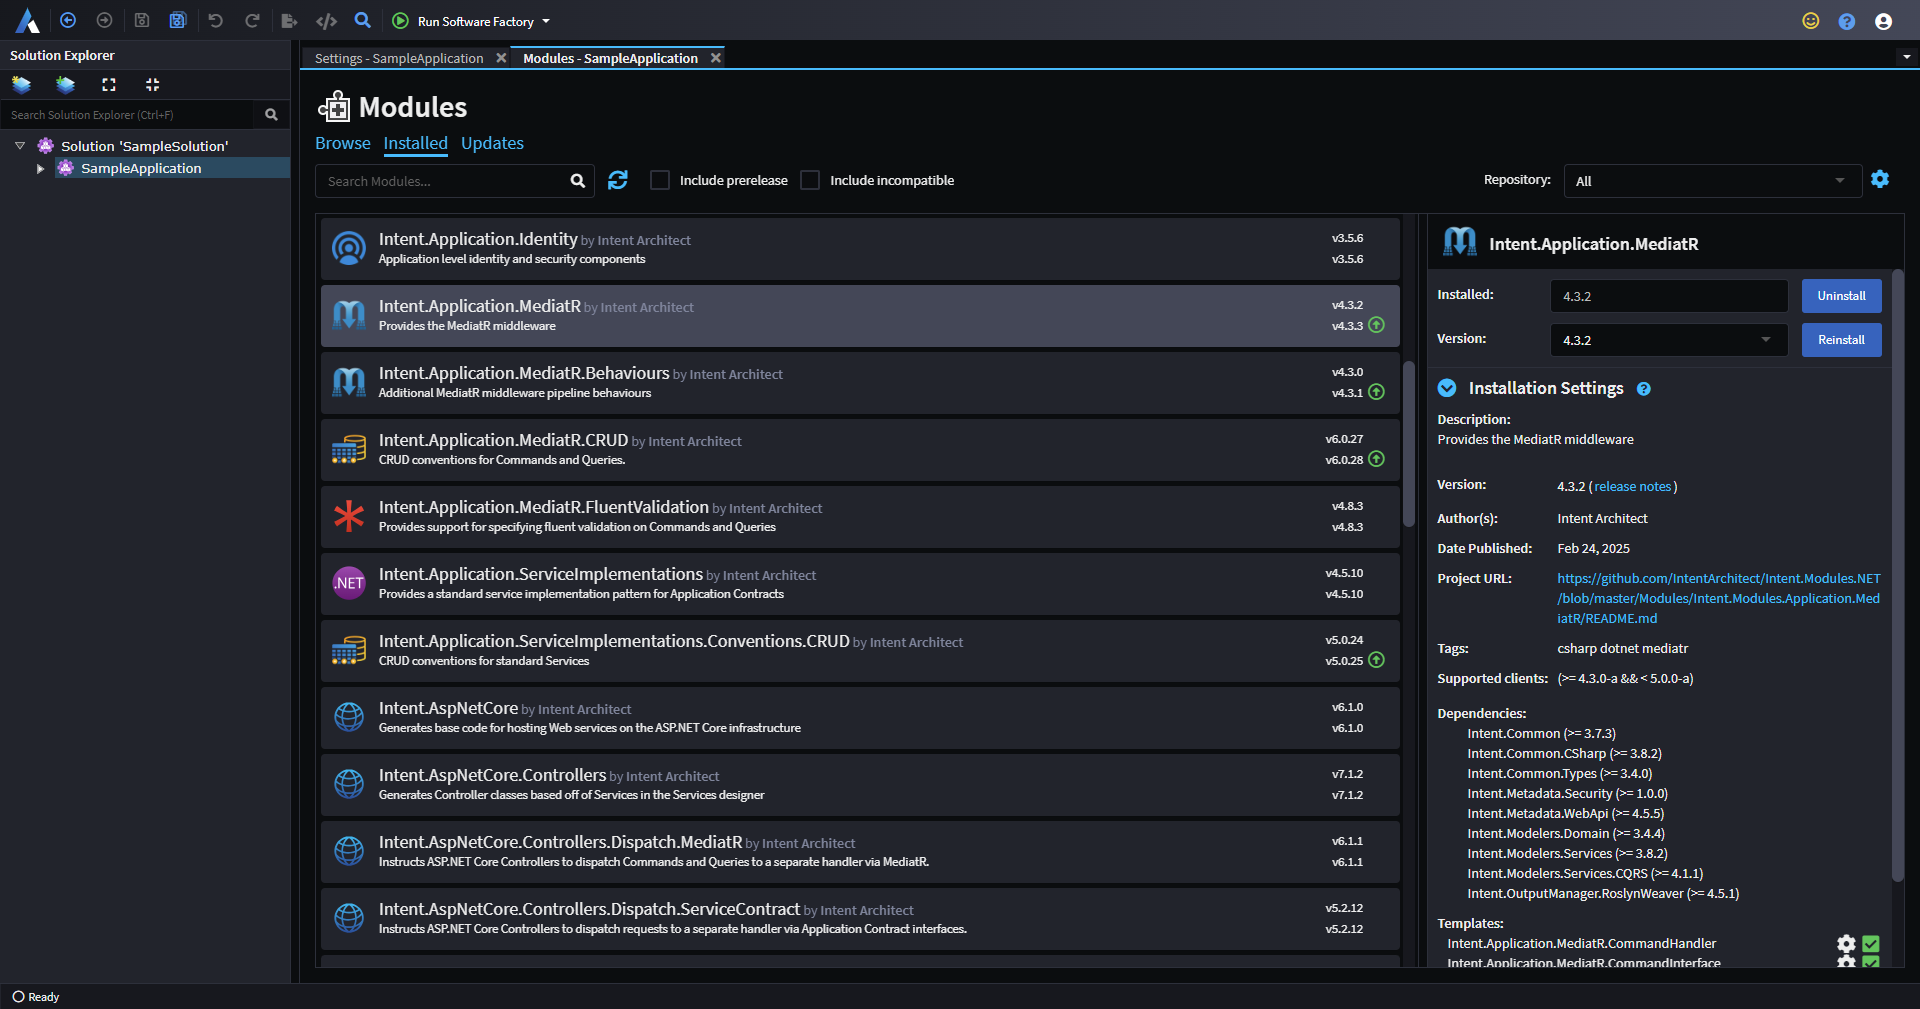Open the release notes link

click(1633, 487)
